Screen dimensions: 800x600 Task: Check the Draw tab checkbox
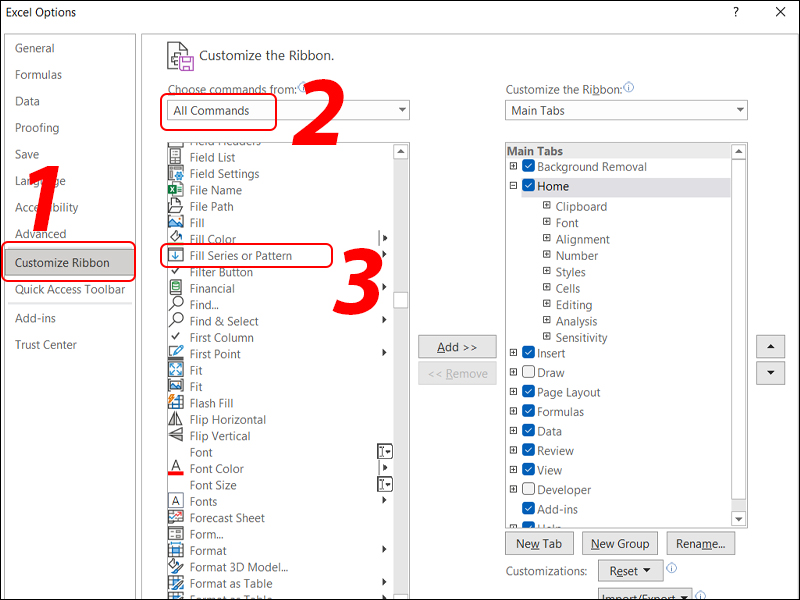(528, 372)
